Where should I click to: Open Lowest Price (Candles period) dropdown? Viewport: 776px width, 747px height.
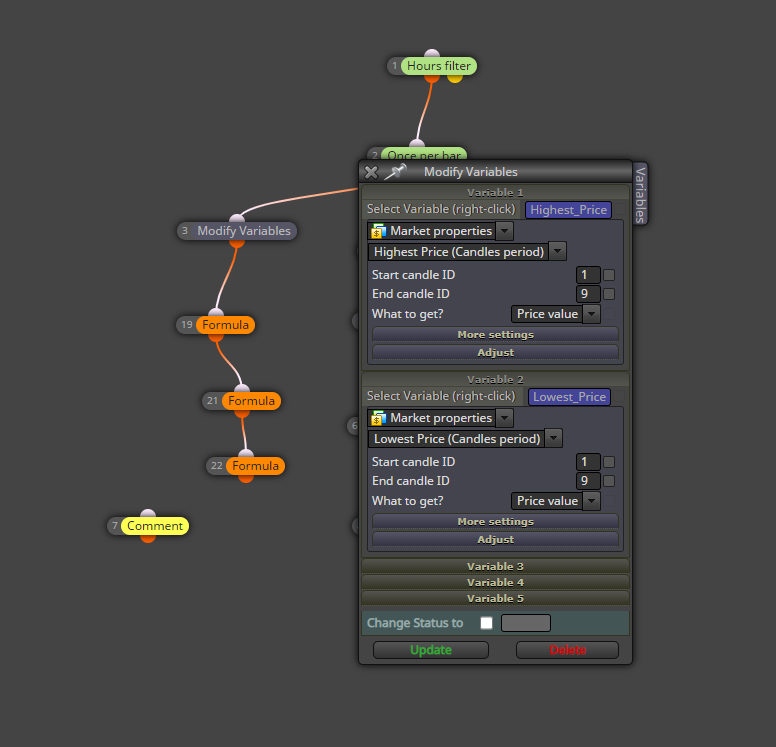pos(553,439)
